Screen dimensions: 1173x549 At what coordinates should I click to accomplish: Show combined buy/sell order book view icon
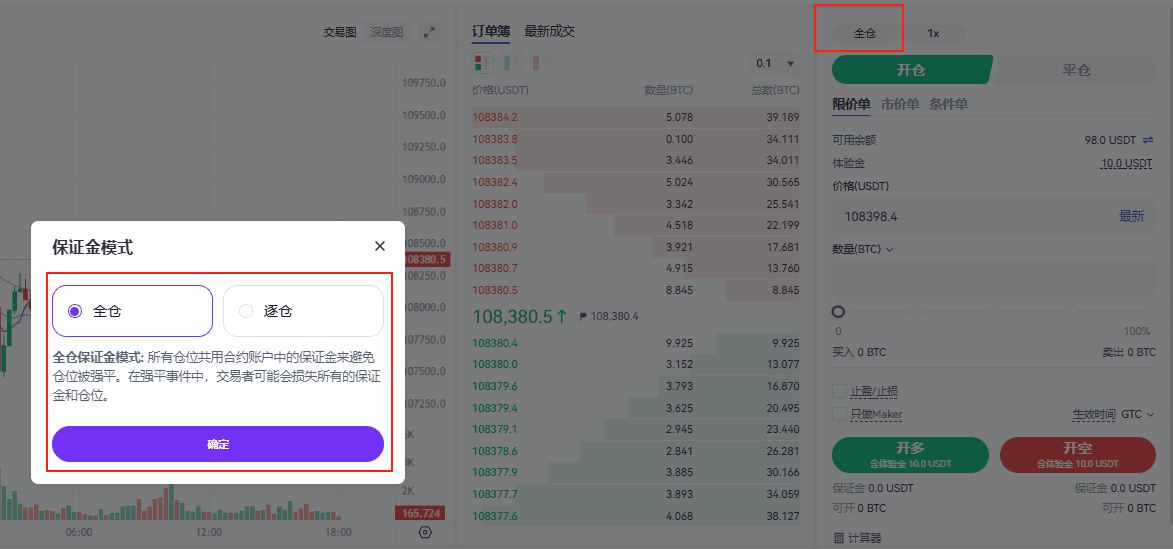coord(483,63)
